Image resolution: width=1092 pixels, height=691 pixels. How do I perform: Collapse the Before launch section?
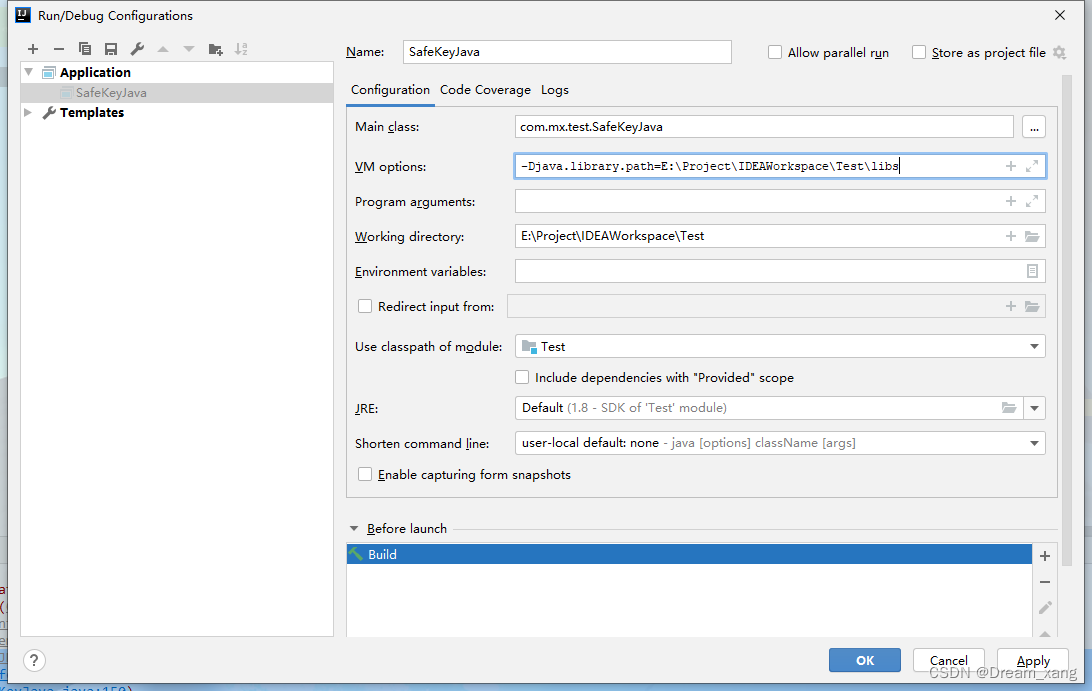coord(354,529)
